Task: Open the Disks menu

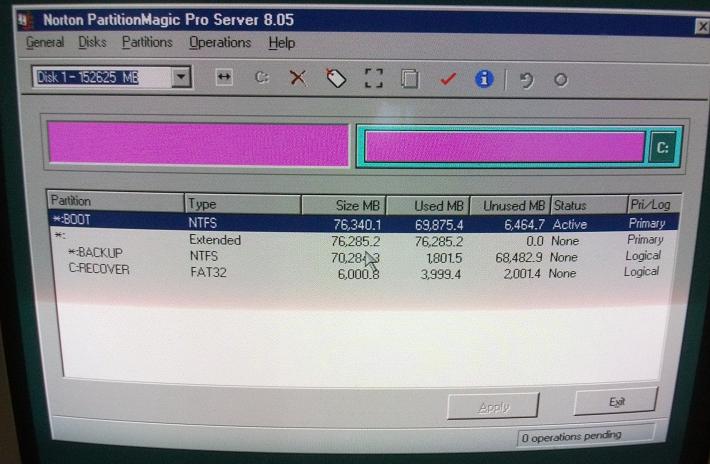Action: [92, 42]
